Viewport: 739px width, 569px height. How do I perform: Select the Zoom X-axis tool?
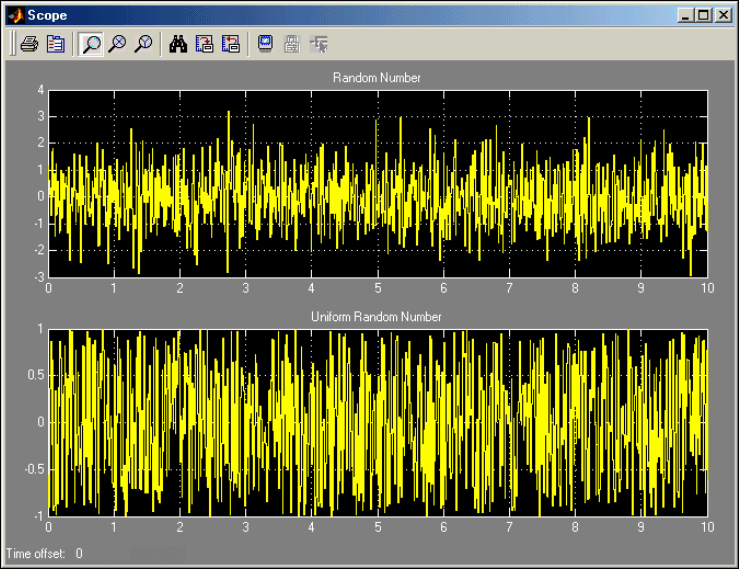click(117, 44)
